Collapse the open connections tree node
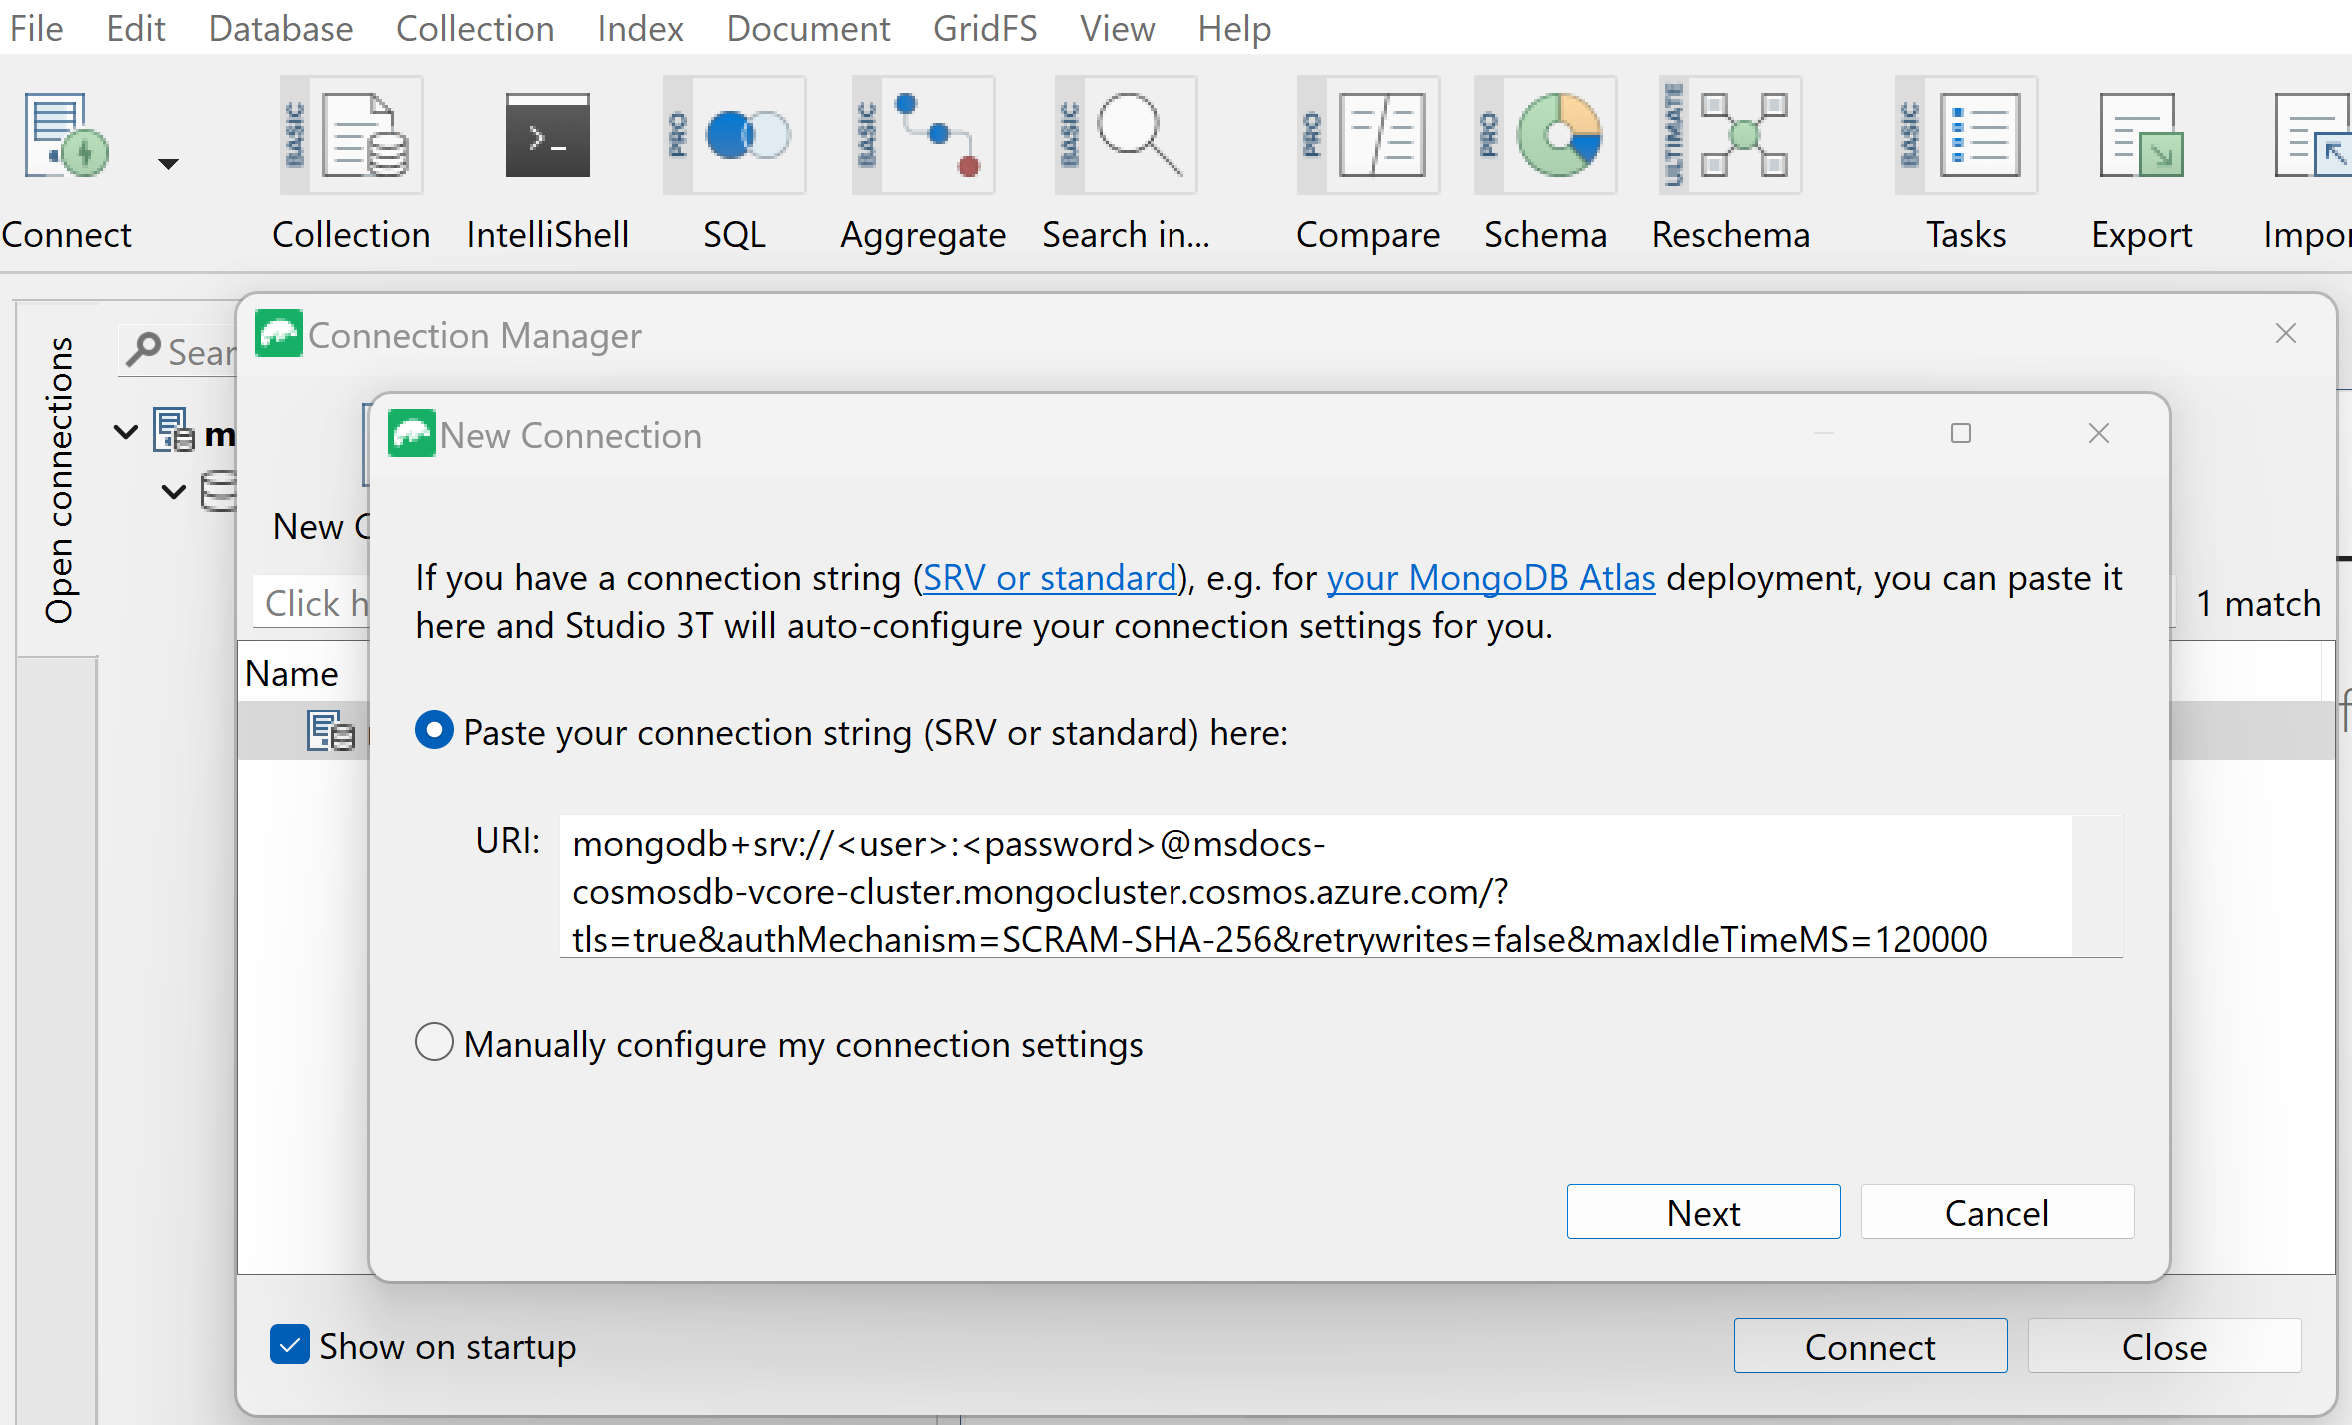Screen dimensions: 2352x1425 pyautogui.click(x=125, y=432)
